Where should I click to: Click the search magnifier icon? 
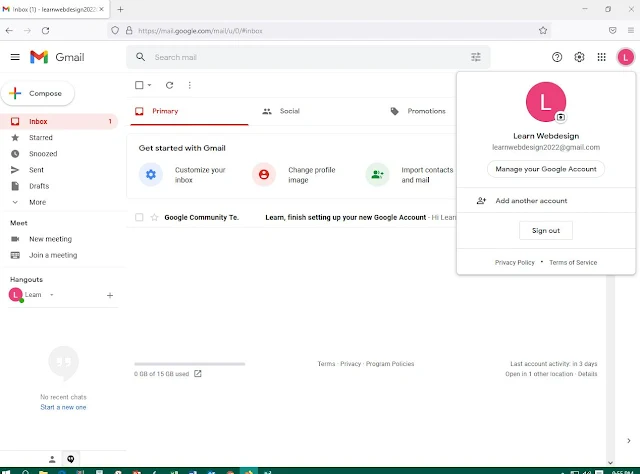click(x=140, y=57)
